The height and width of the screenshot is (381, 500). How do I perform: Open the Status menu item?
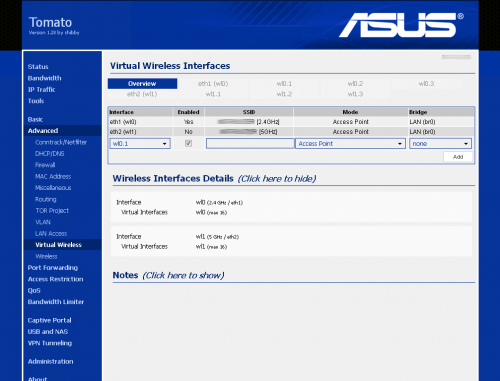(x=38, y=67)
